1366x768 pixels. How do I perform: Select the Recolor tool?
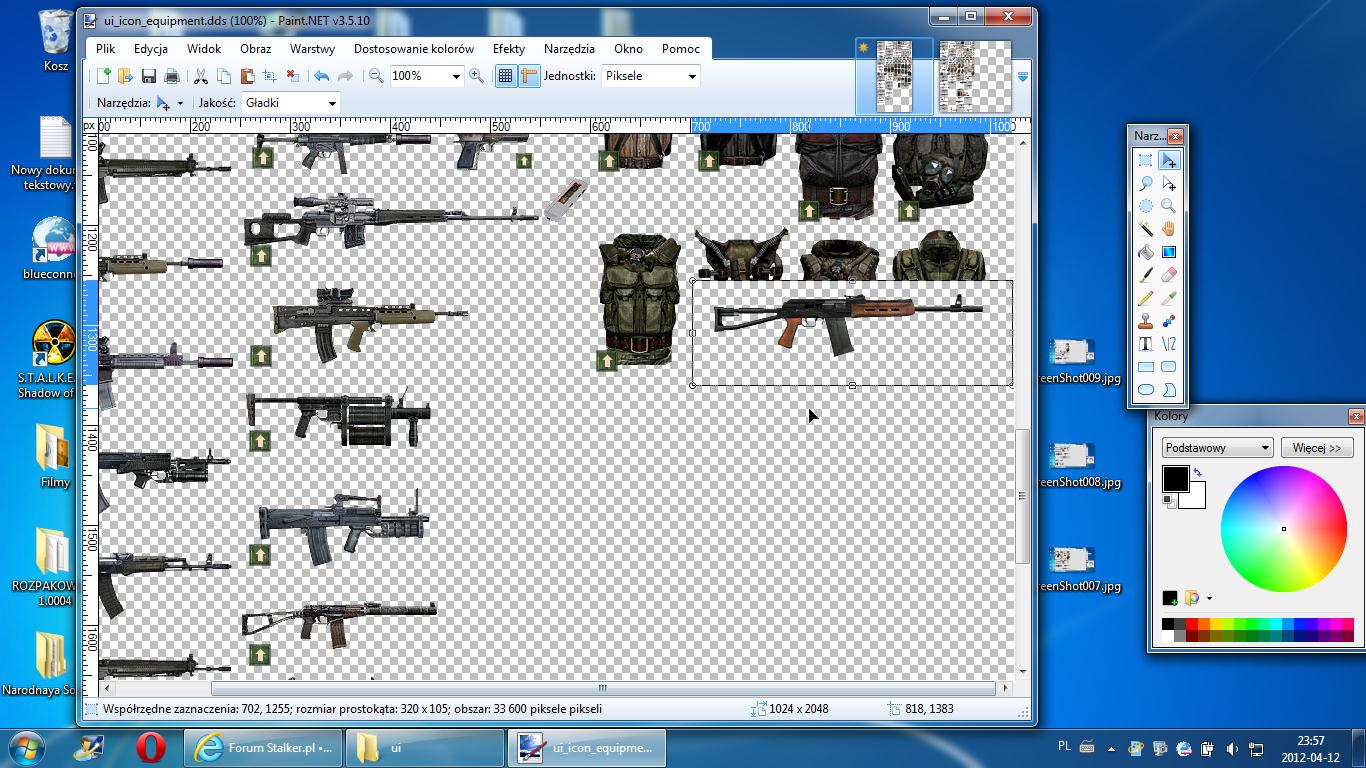[1168, 321]
